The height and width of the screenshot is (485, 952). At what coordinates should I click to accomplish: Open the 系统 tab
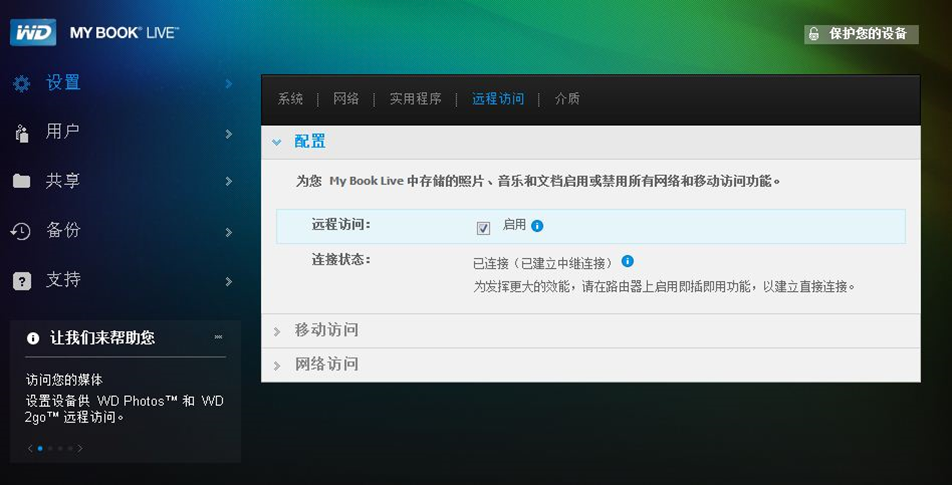(290, 99)
